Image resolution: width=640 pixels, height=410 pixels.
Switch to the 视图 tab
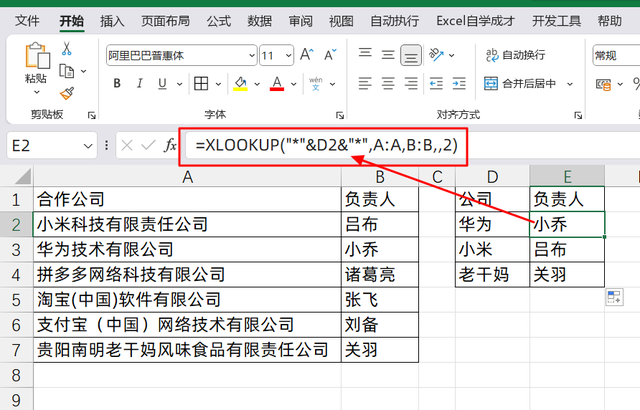point(341,21)
